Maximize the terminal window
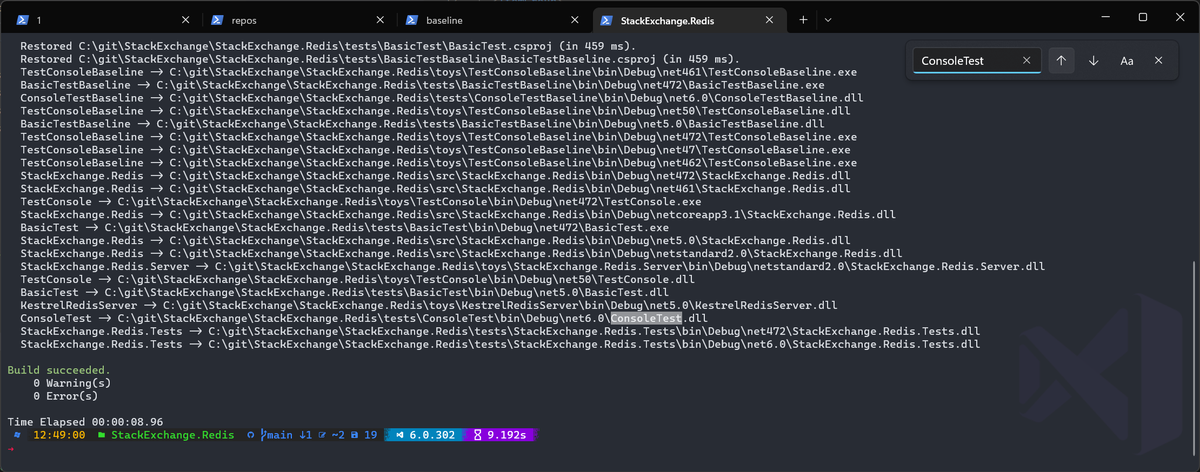This screenshot has height=472, width=1200. 1143,17
